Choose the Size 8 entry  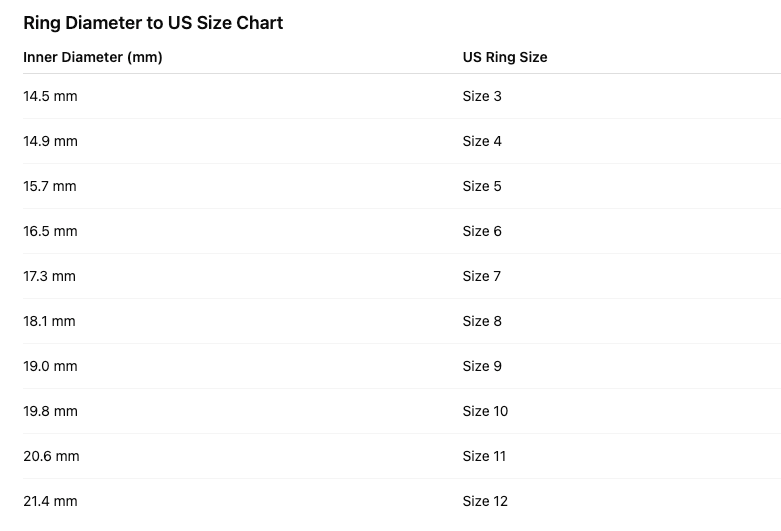482,321
